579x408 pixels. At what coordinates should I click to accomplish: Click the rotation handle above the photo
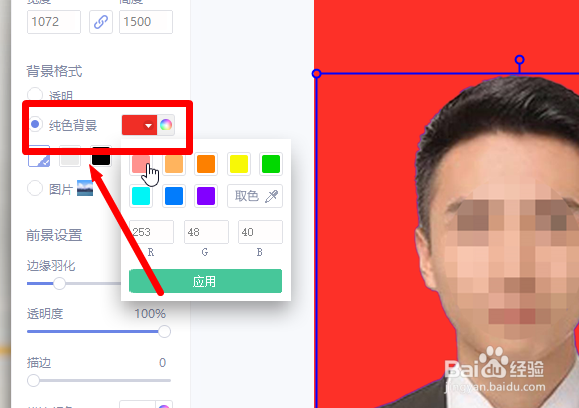[520, 60]
